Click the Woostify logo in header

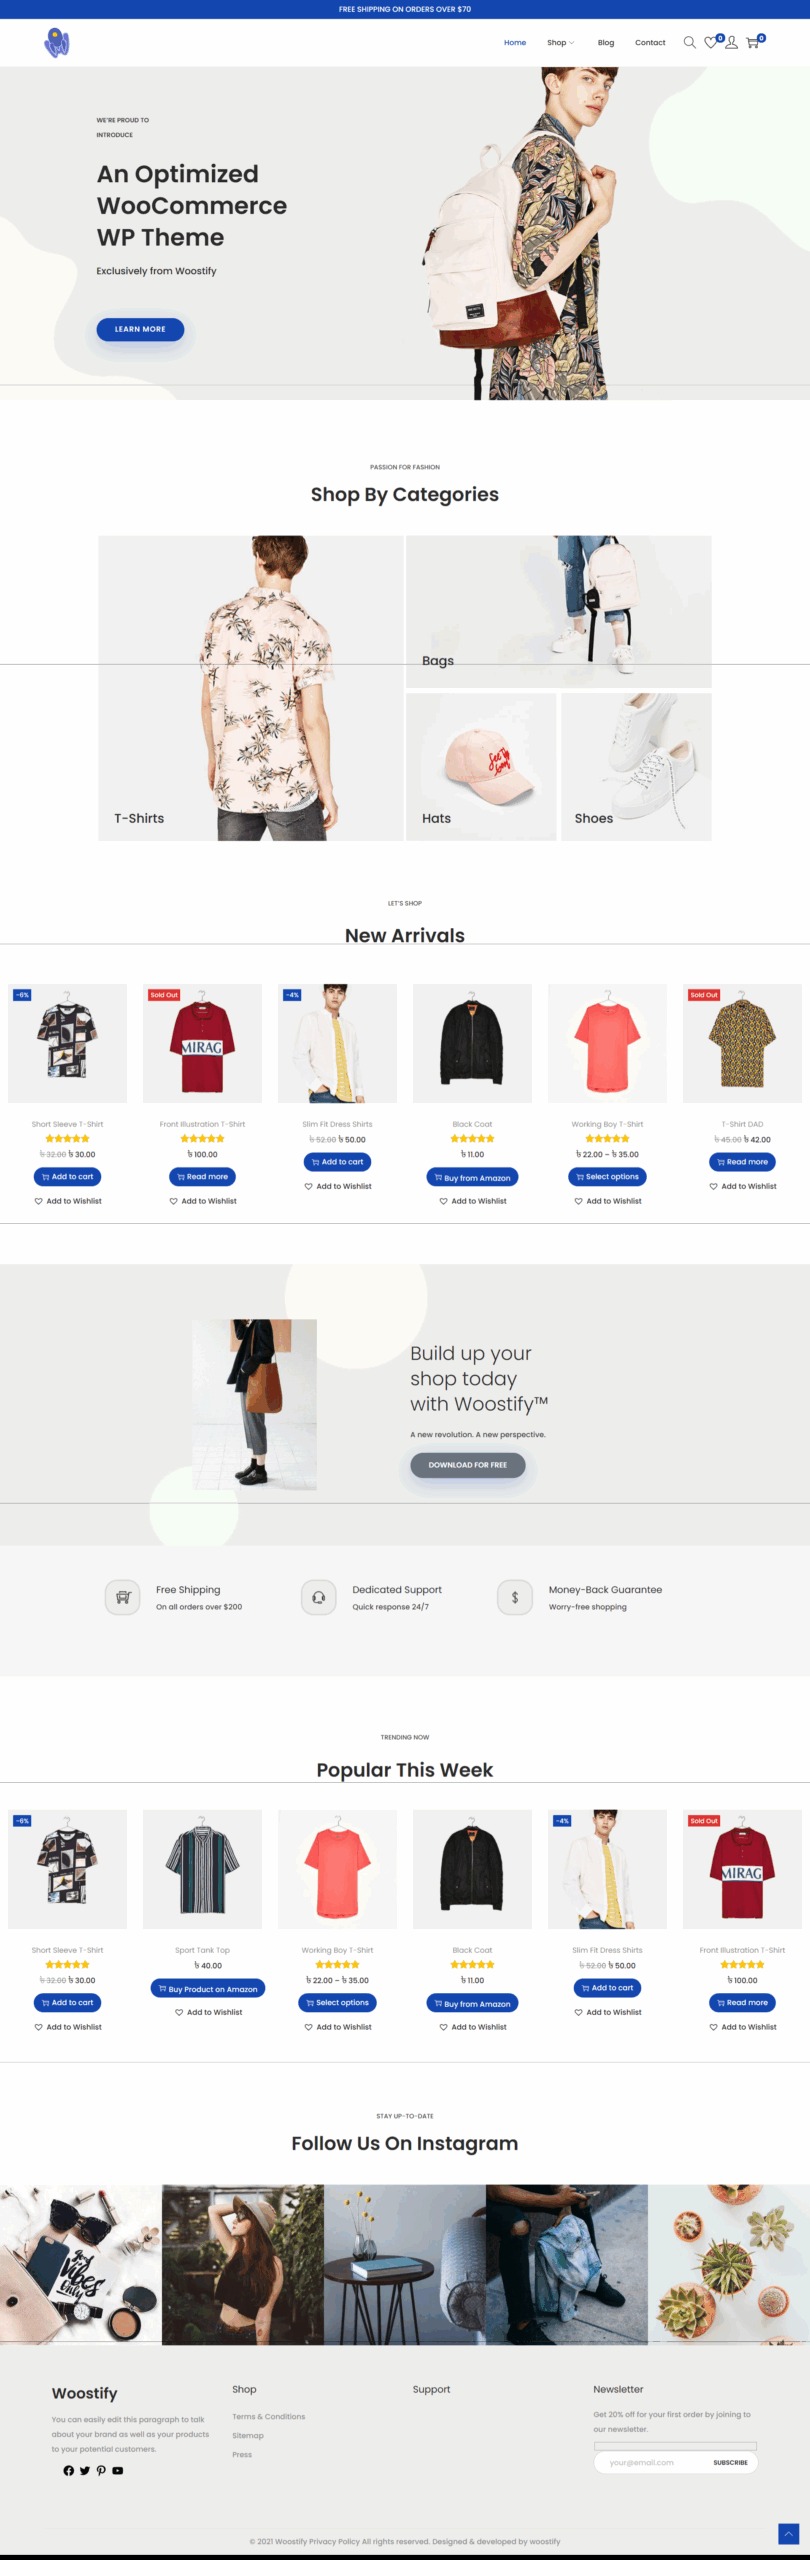[x=57, y=42]
